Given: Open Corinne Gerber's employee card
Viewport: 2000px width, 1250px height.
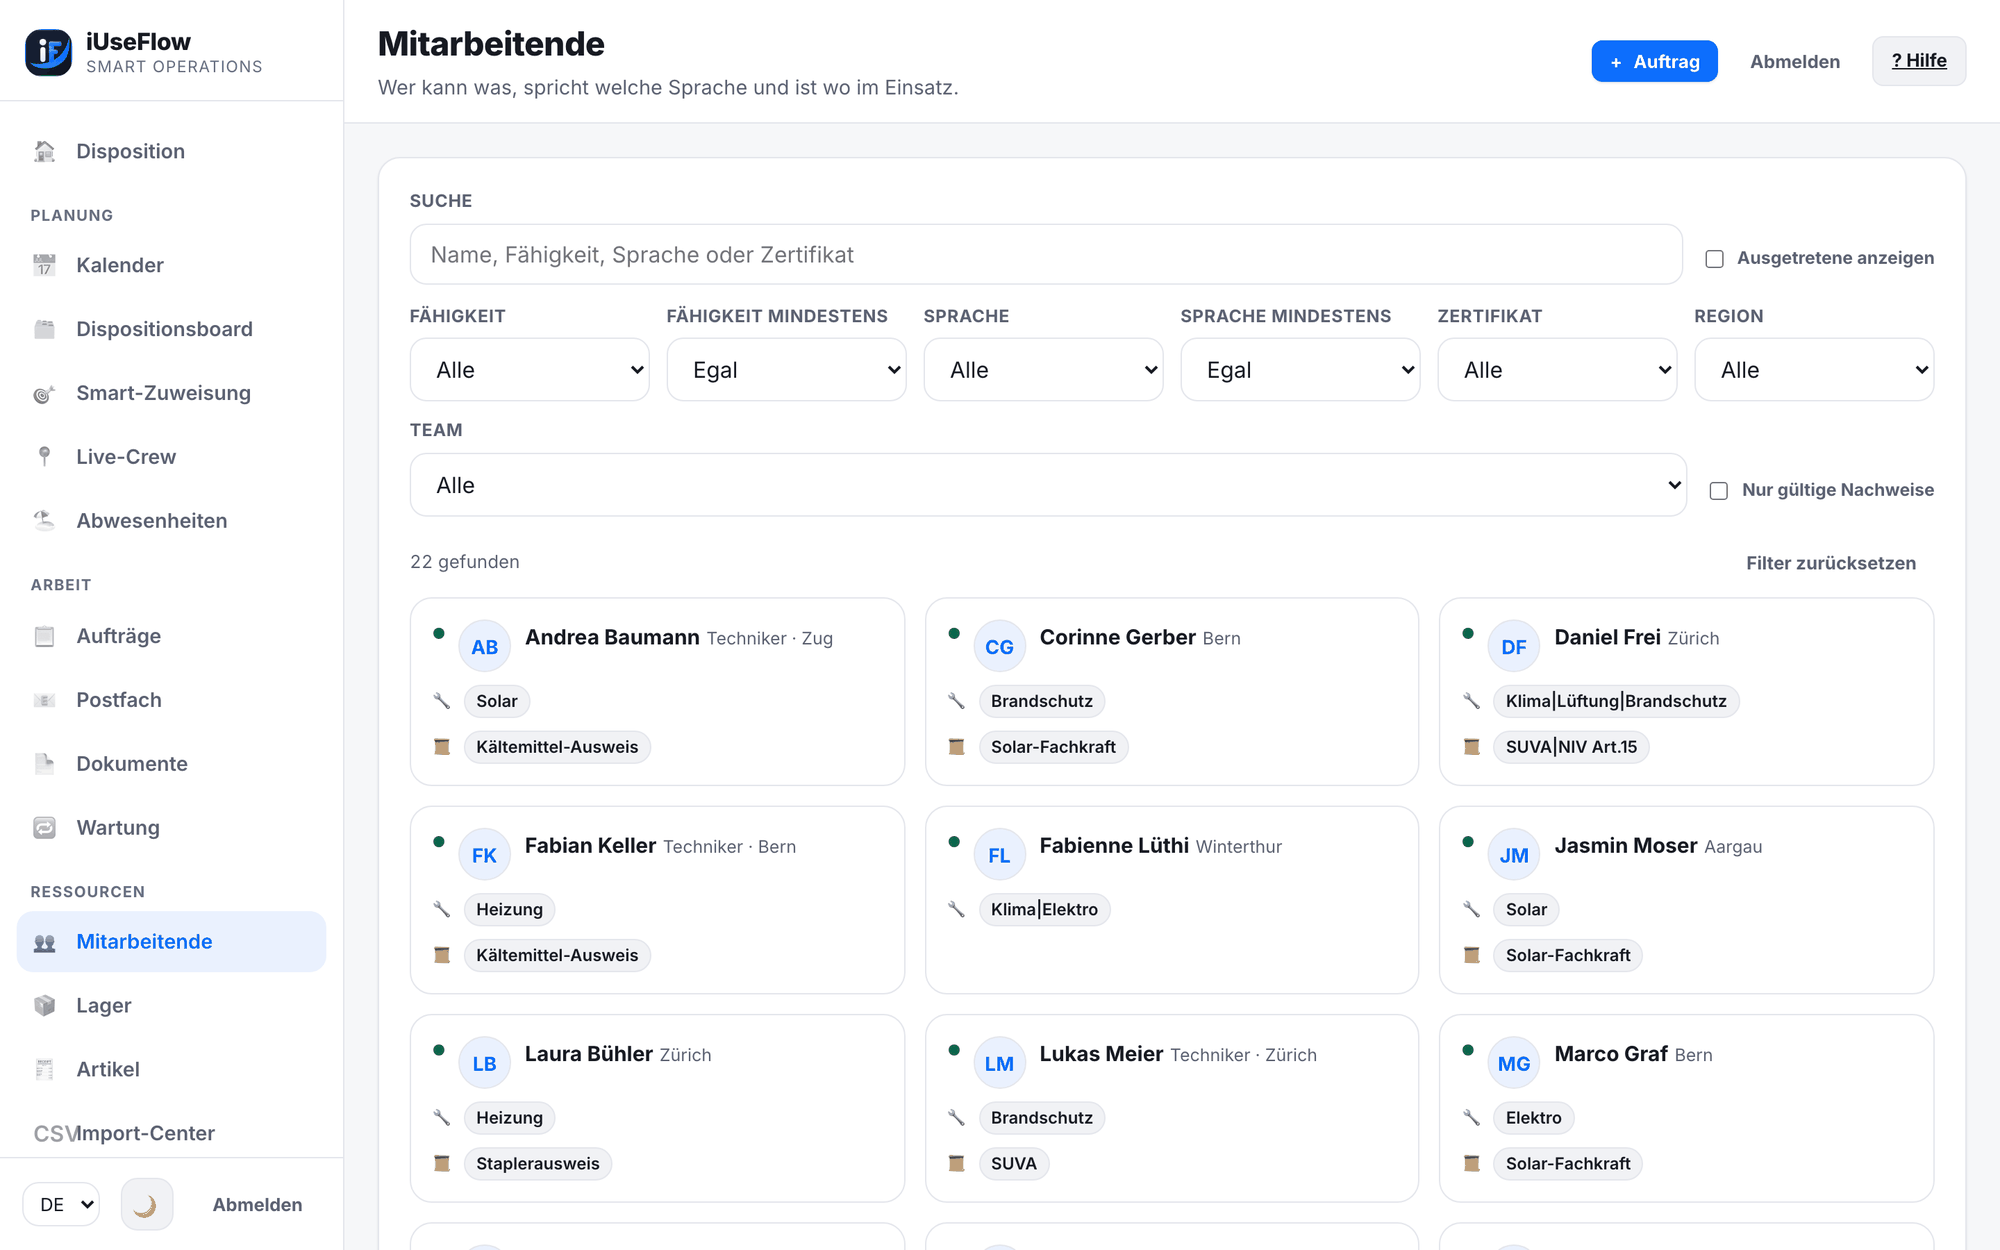Looking at the screenshot, I should [1172, 692].
